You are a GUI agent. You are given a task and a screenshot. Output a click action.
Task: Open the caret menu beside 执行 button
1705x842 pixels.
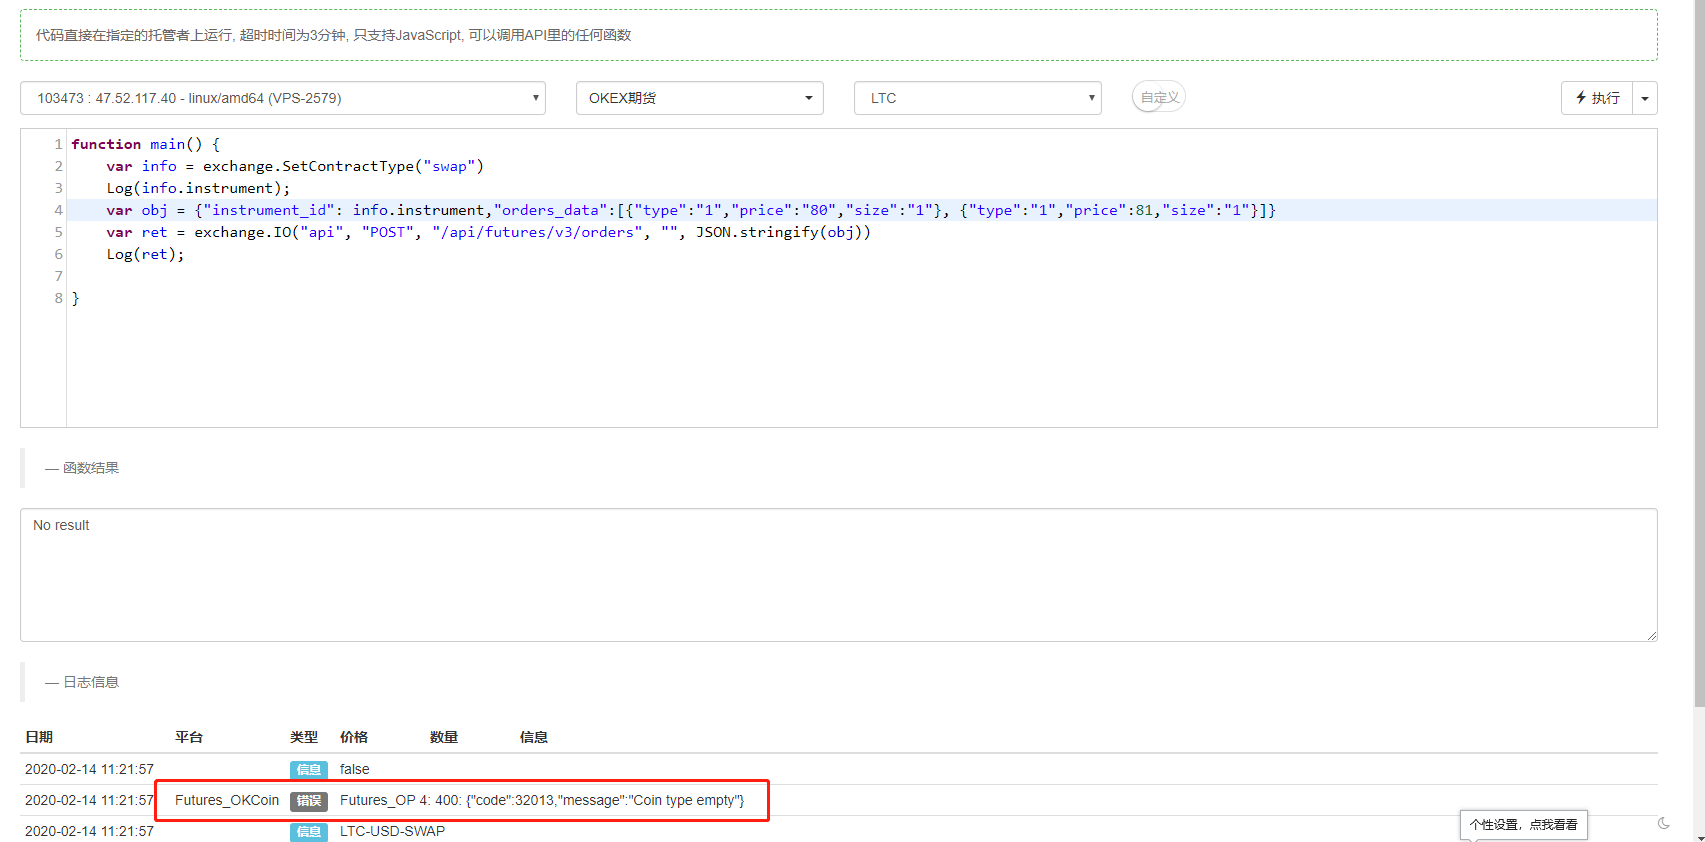pos(1645,98)
